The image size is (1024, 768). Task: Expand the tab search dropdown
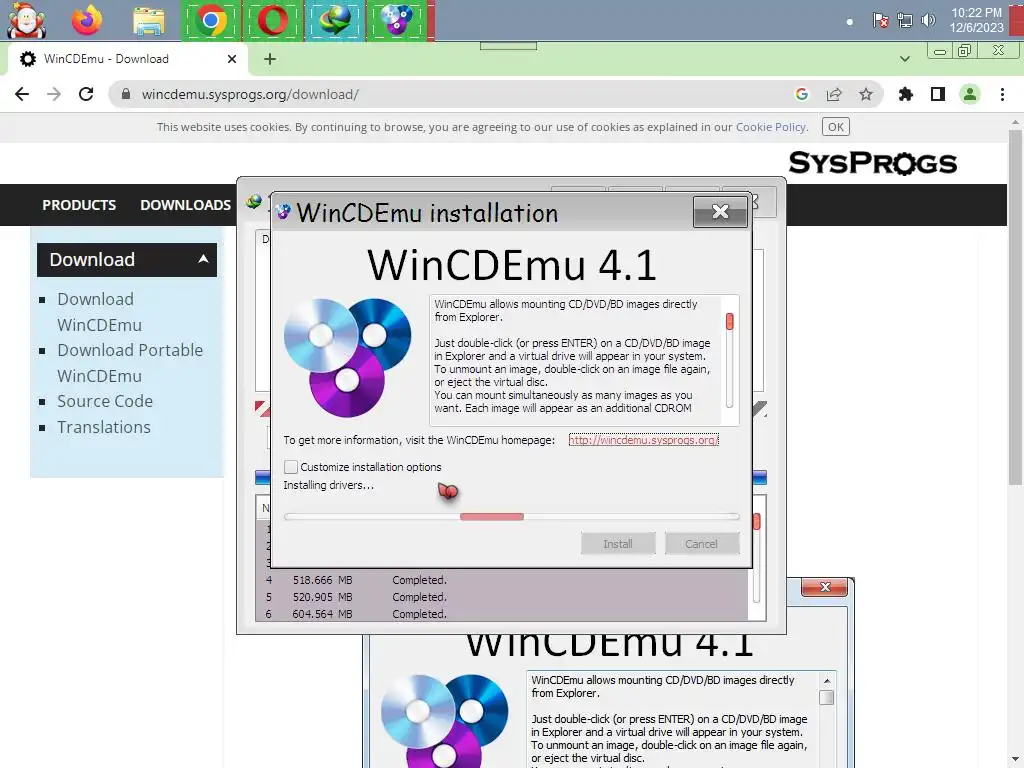(x=904, y=59)
